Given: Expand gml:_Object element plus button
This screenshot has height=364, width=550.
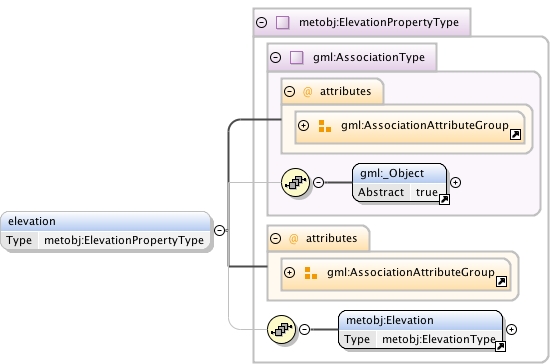Looking at the screenshot, I should (455, 182).
